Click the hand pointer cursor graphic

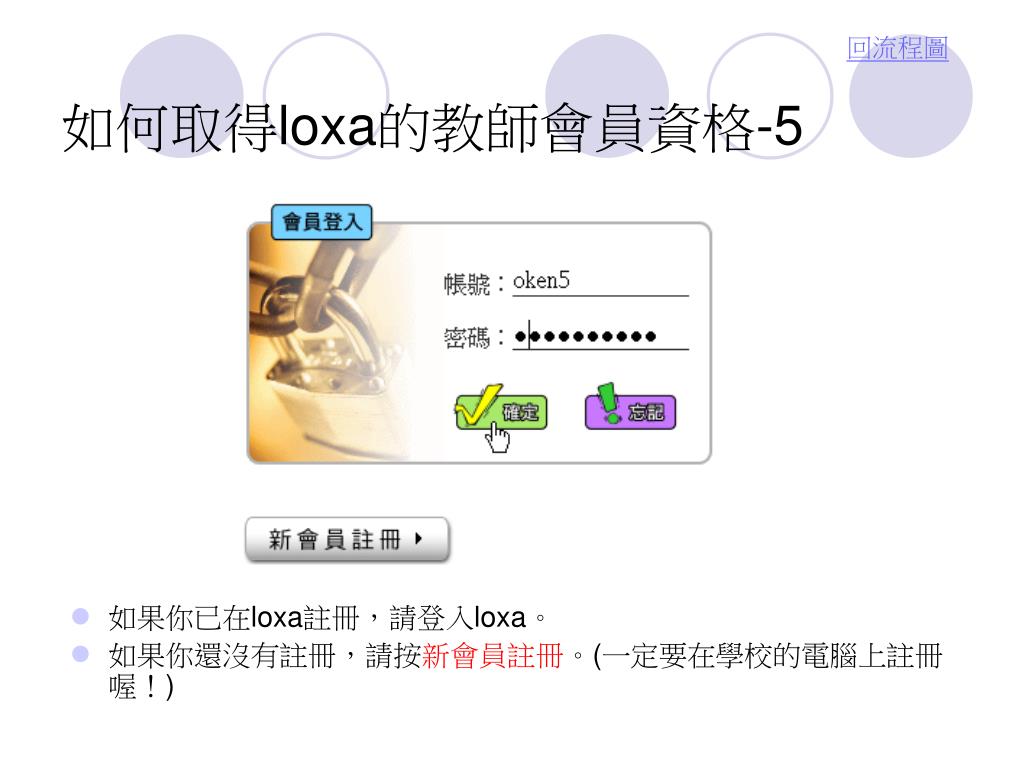click(498, 437)
